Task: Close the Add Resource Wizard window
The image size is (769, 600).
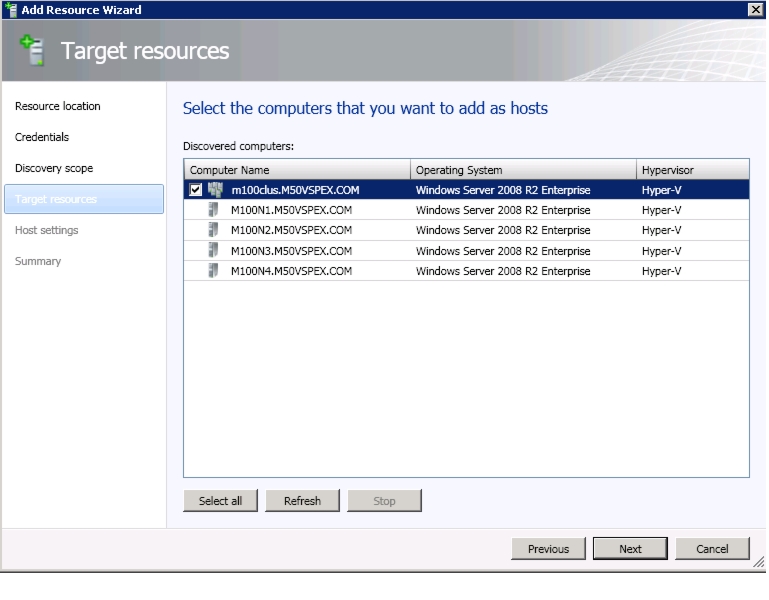Action: click(x=755, y=9)
